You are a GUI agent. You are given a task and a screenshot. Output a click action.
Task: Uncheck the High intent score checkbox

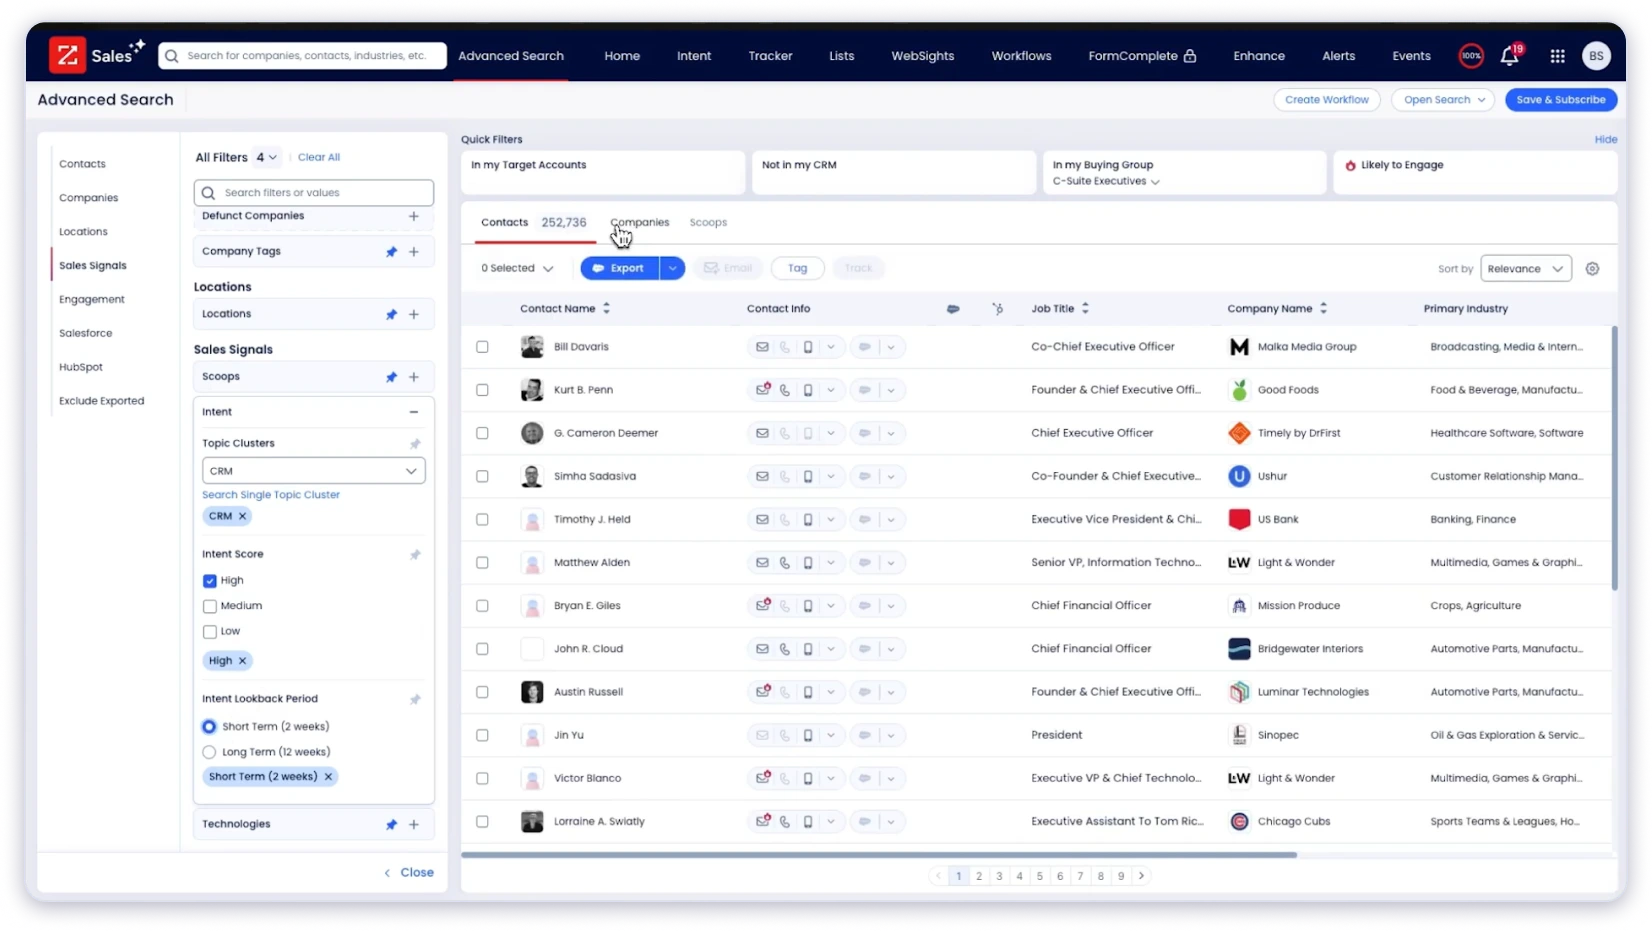[x=209, y=580]
